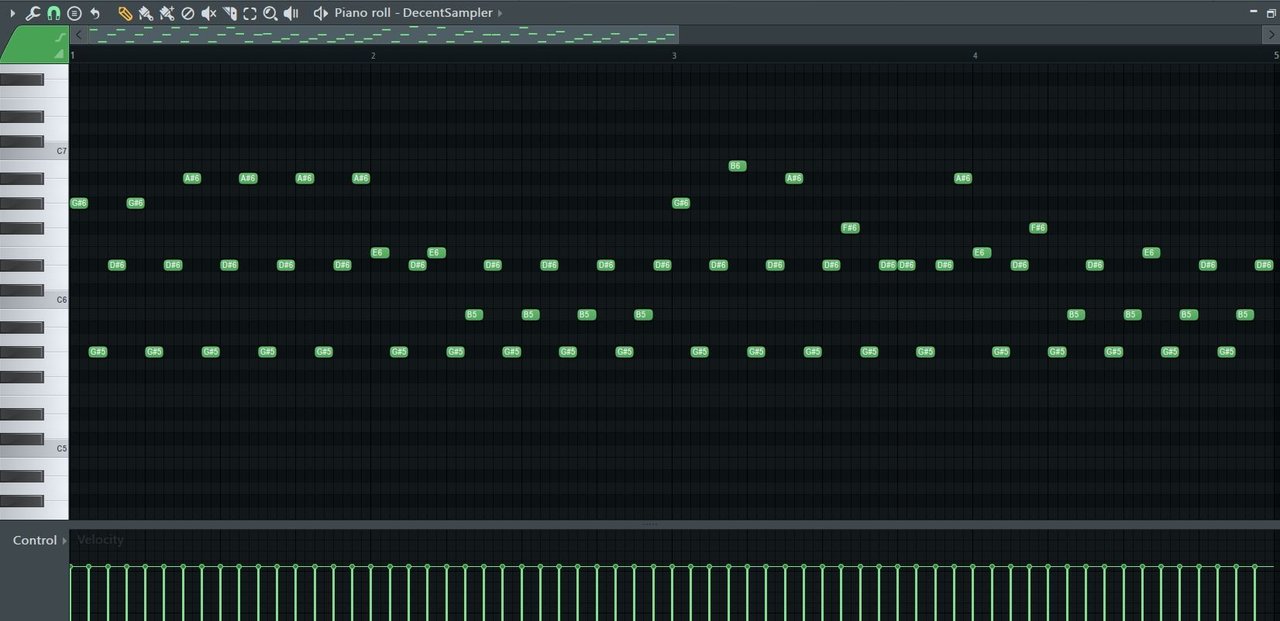
Task: Click bar marker 3 in the timeline
Action: 674,55
